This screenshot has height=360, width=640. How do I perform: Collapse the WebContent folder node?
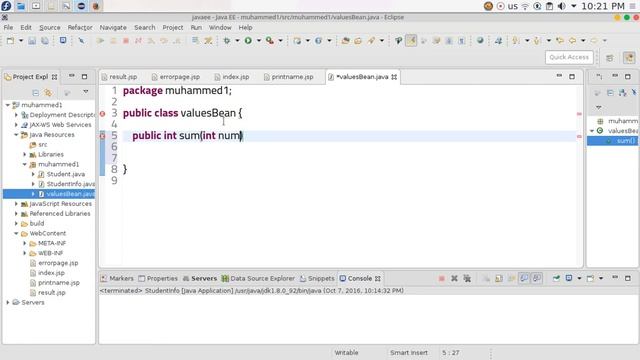(x=16, y=233)
